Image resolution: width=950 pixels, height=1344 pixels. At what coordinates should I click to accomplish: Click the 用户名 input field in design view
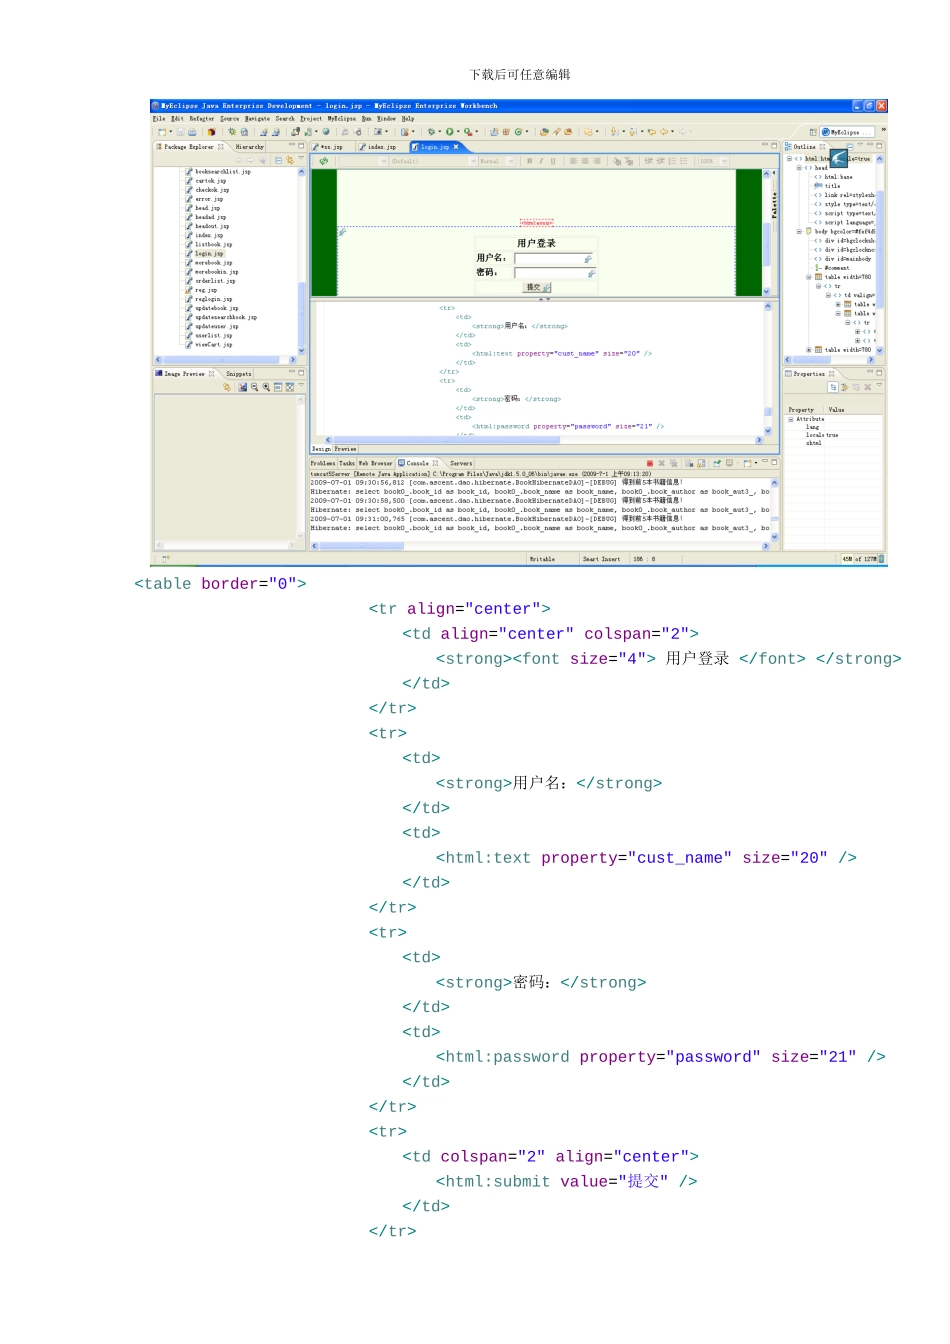tap(553, 259)
